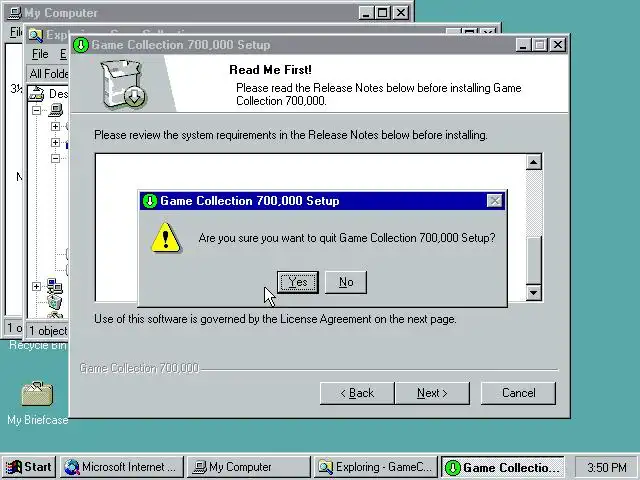This screenshot has width=640, height=480.
Task: Expand first drive under My Computer tree
Action: [55, 127]
